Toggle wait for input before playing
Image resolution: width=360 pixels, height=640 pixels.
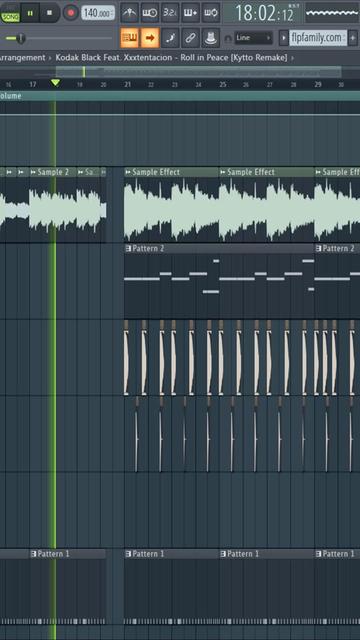click(x=150, y=13)
